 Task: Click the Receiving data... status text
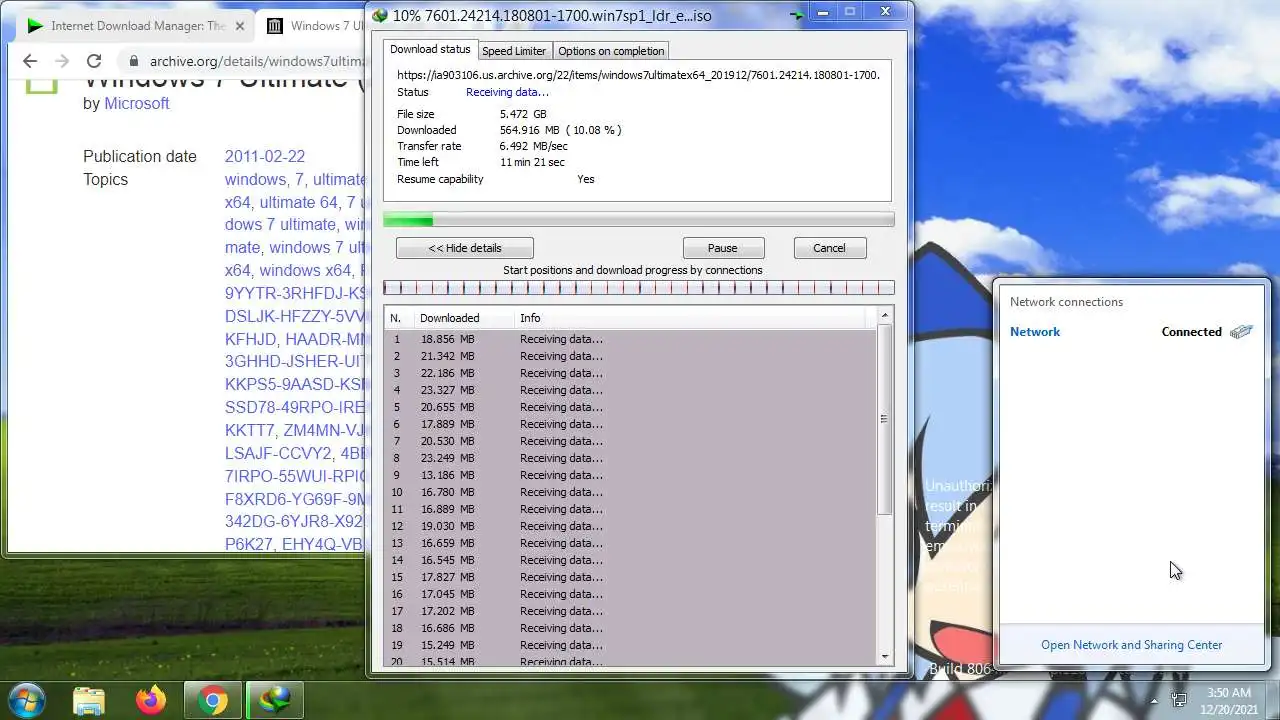(x=507, y=92)
